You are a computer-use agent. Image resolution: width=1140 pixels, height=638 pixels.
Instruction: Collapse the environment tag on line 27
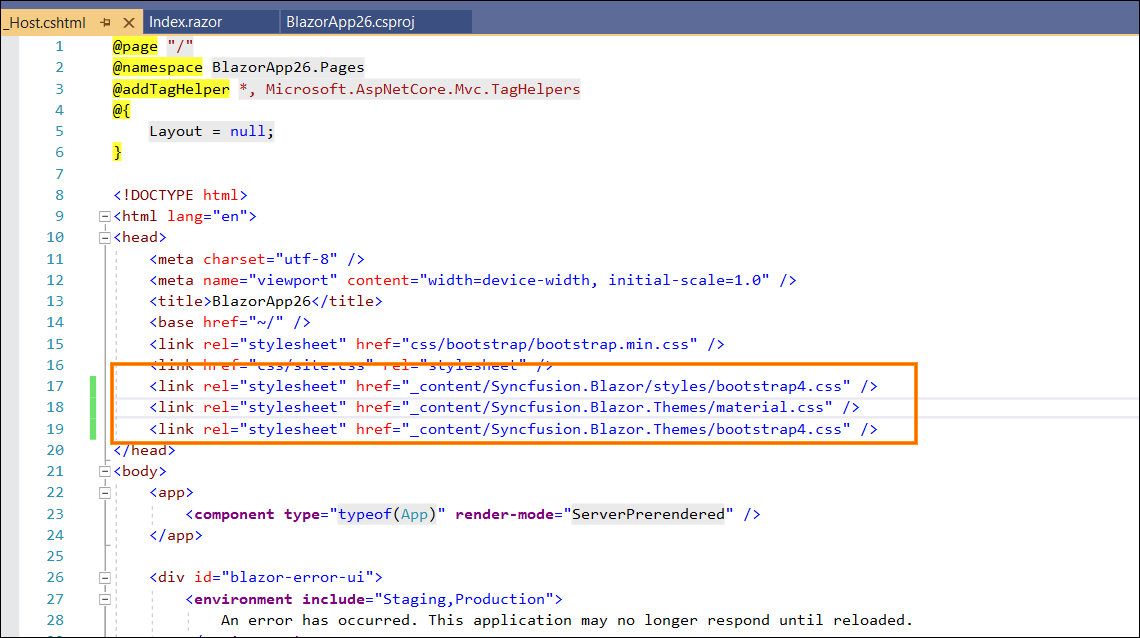[105, 599]
